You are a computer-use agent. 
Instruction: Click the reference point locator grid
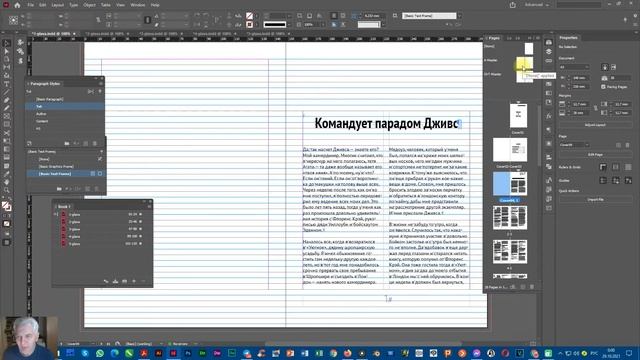pos(13,20)
